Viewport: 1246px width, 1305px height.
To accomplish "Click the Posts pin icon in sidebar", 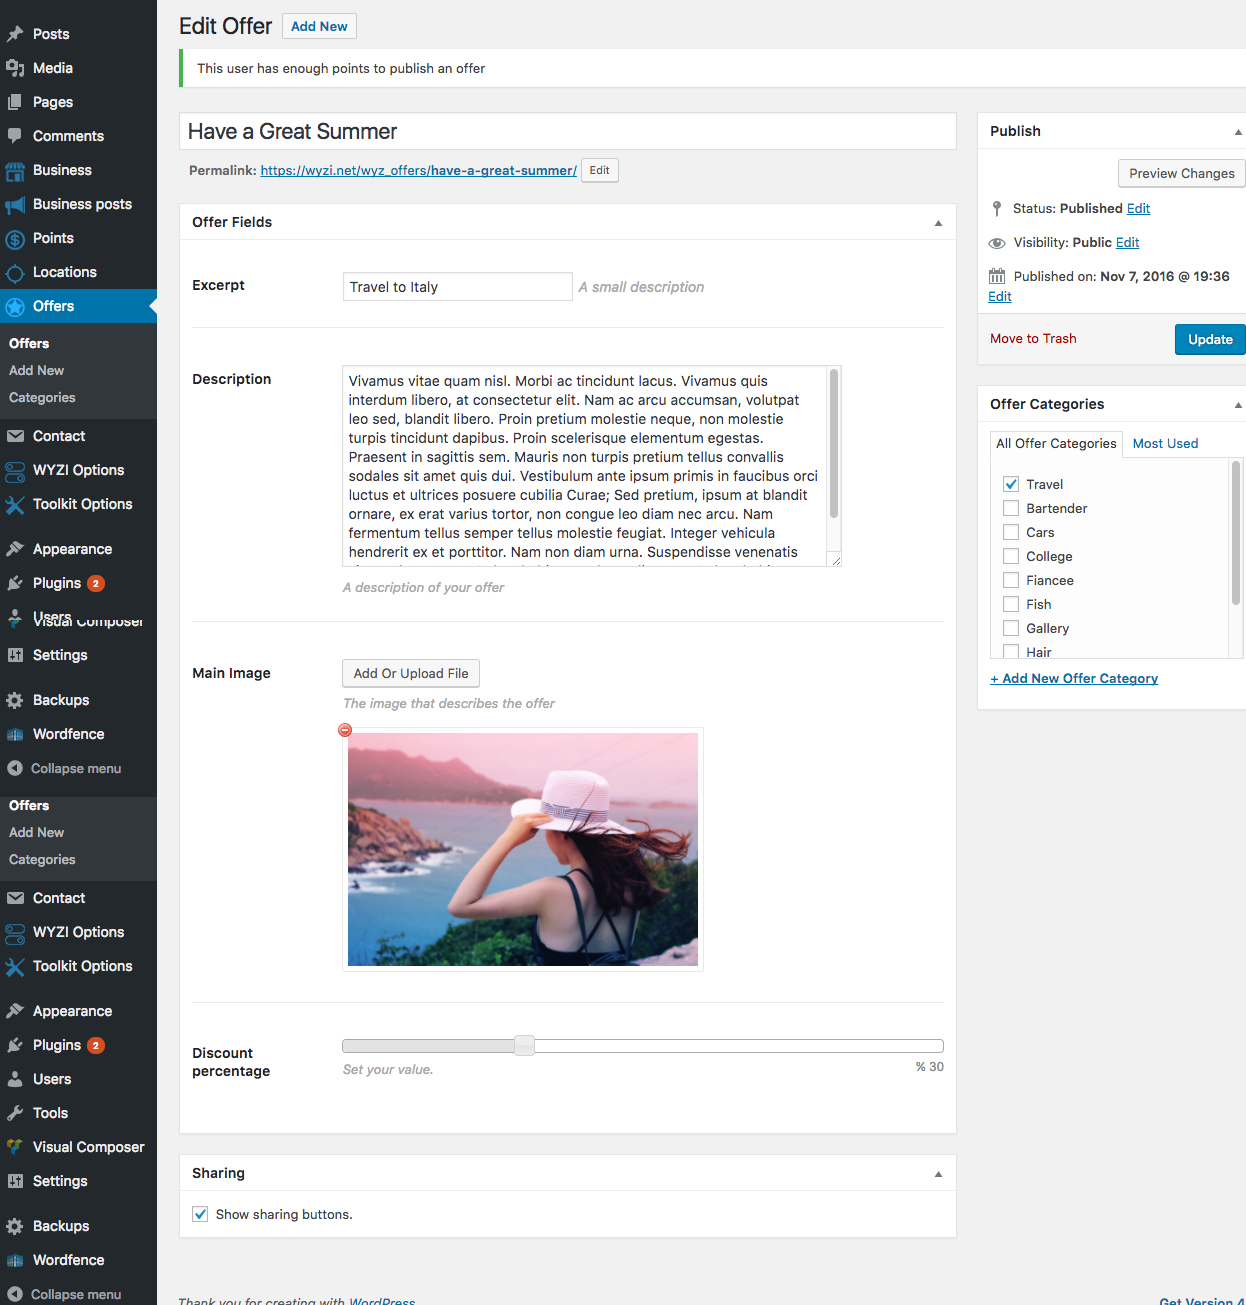I will 15,34.
